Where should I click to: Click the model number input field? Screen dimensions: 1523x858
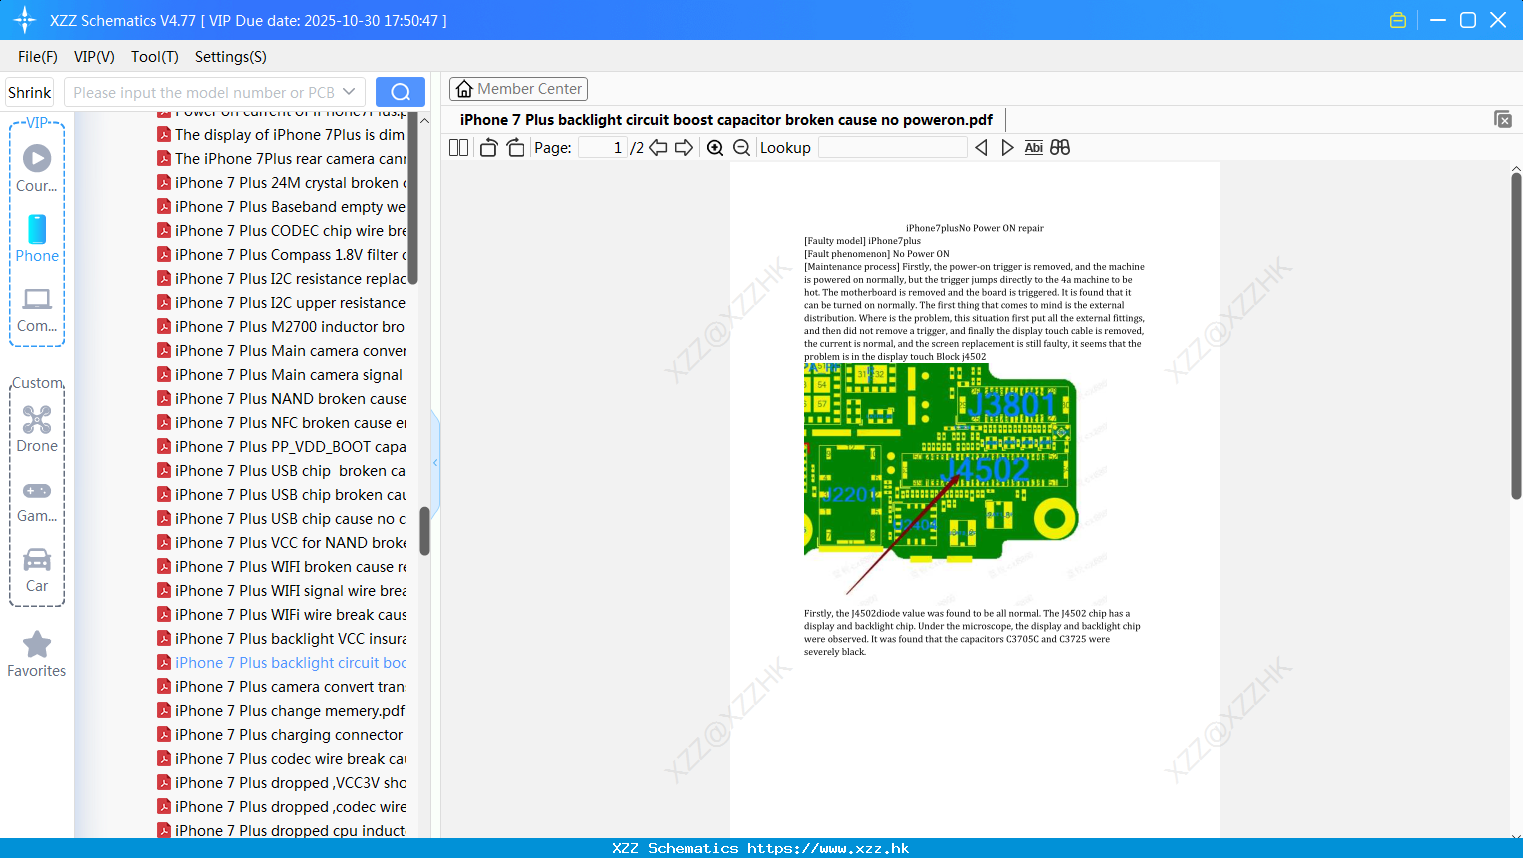pyautogui.click(x=203, y=92)
